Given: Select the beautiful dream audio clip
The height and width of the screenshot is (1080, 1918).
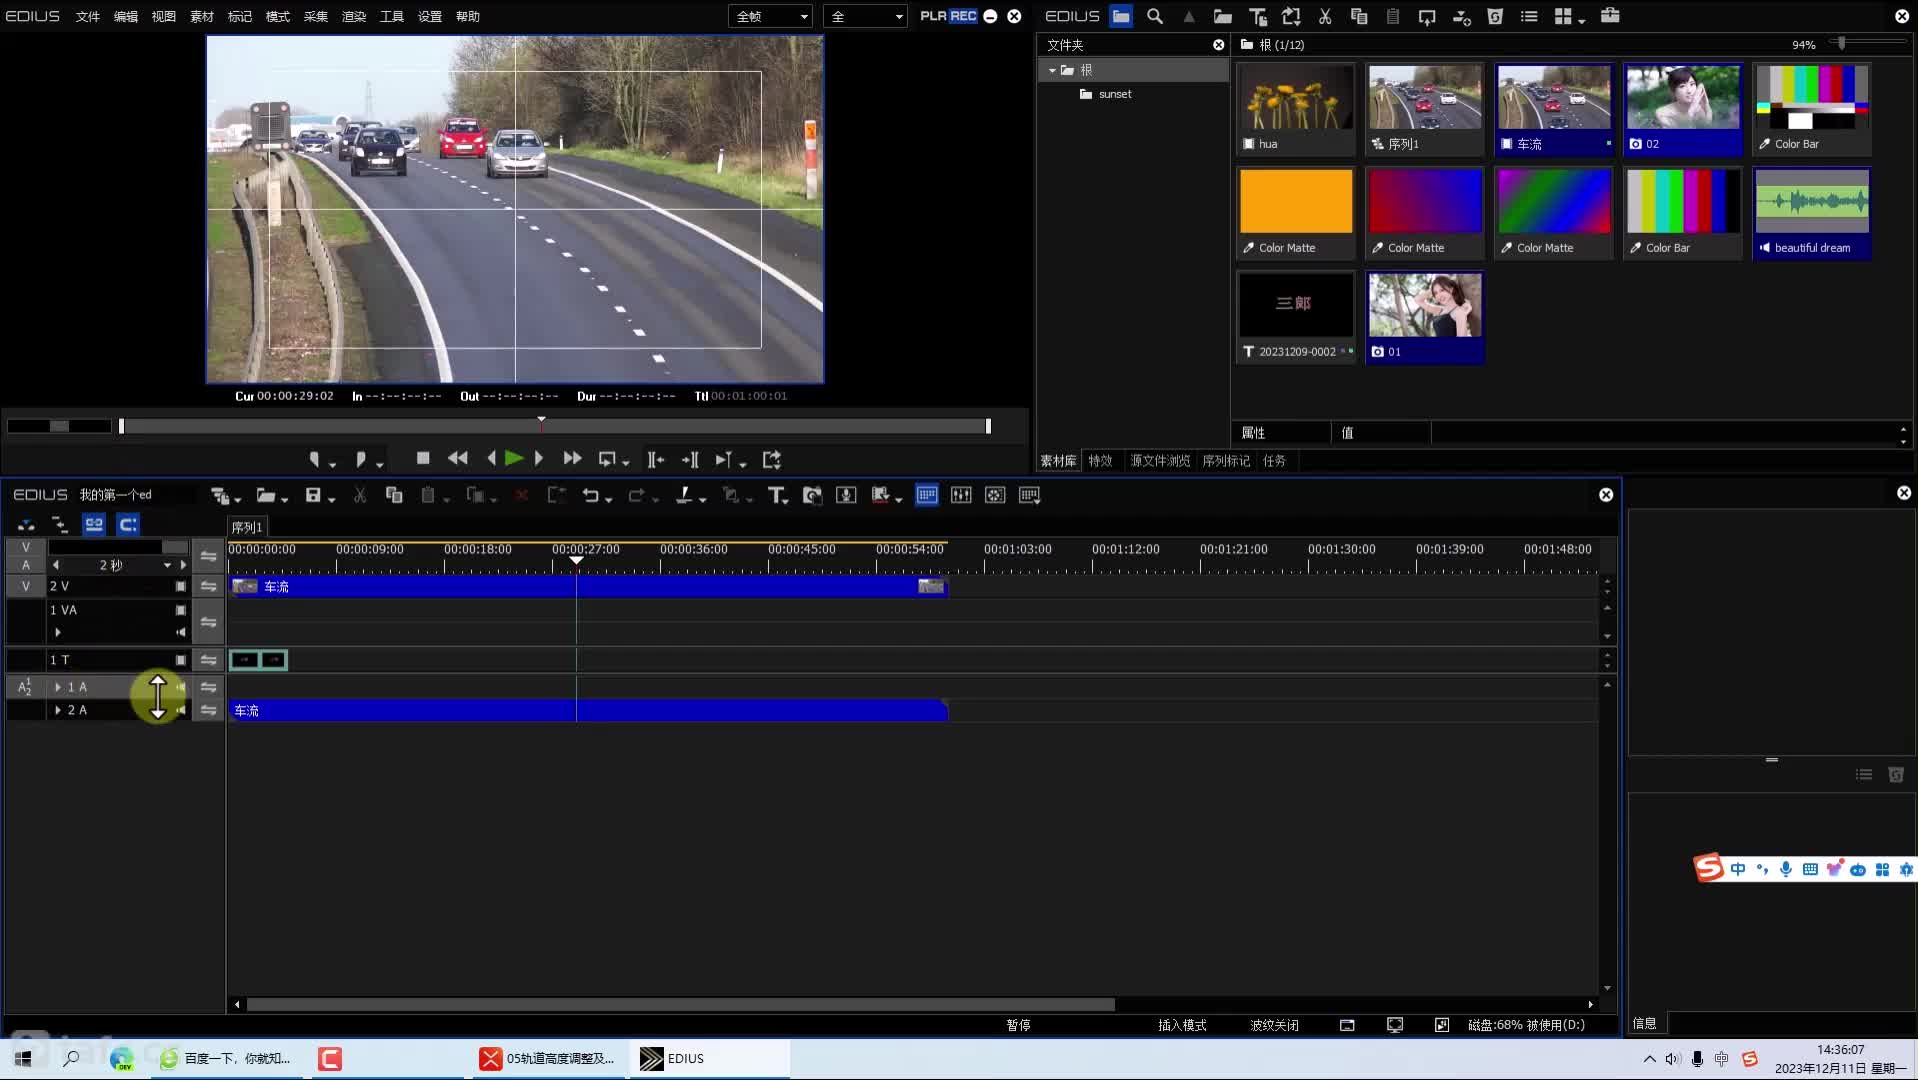Looking at the screenshot, I should [1812, 212].
